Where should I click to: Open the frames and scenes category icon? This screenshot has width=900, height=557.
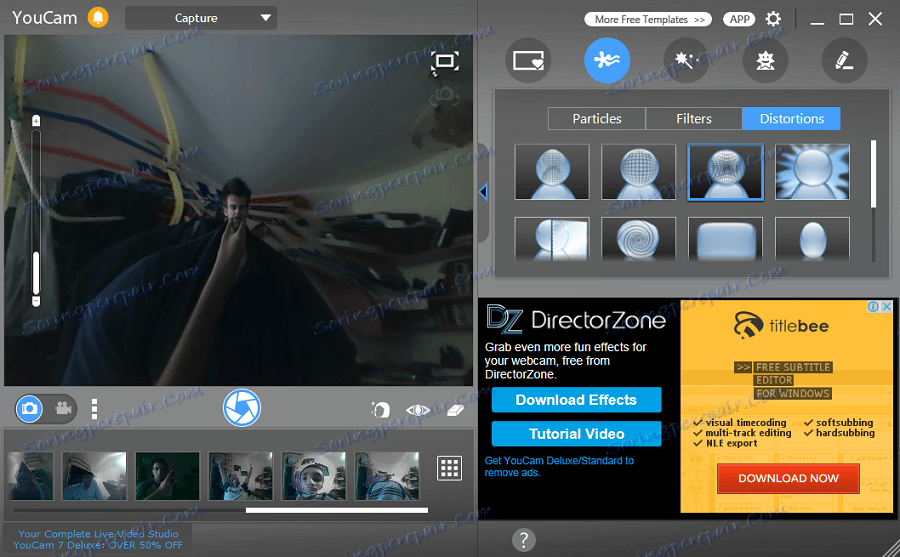pos(528,60)
